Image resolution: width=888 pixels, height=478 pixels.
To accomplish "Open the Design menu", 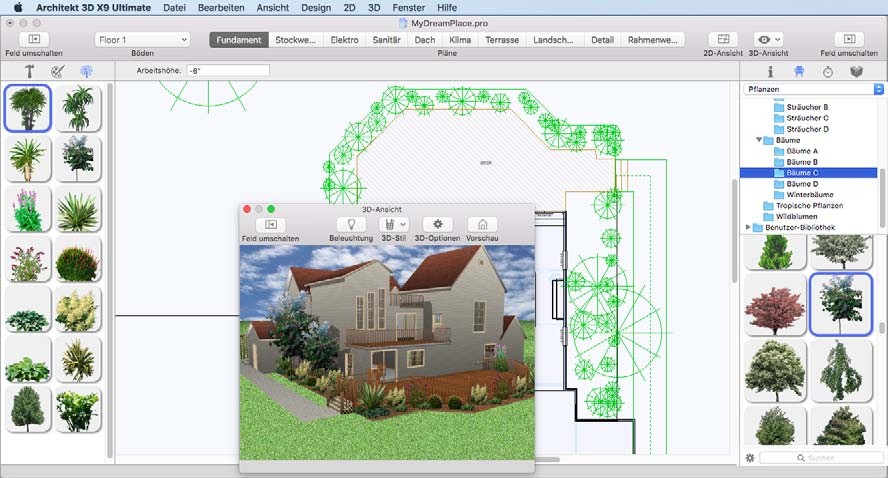I will pyautogui.click(x=316, y=8).
